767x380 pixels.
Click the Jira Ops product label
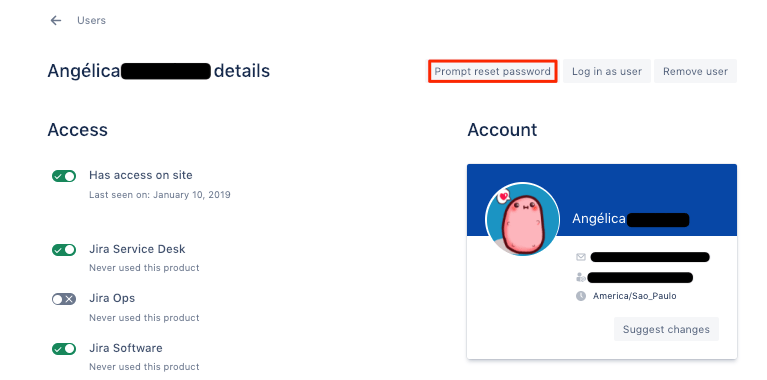[112, 298]
